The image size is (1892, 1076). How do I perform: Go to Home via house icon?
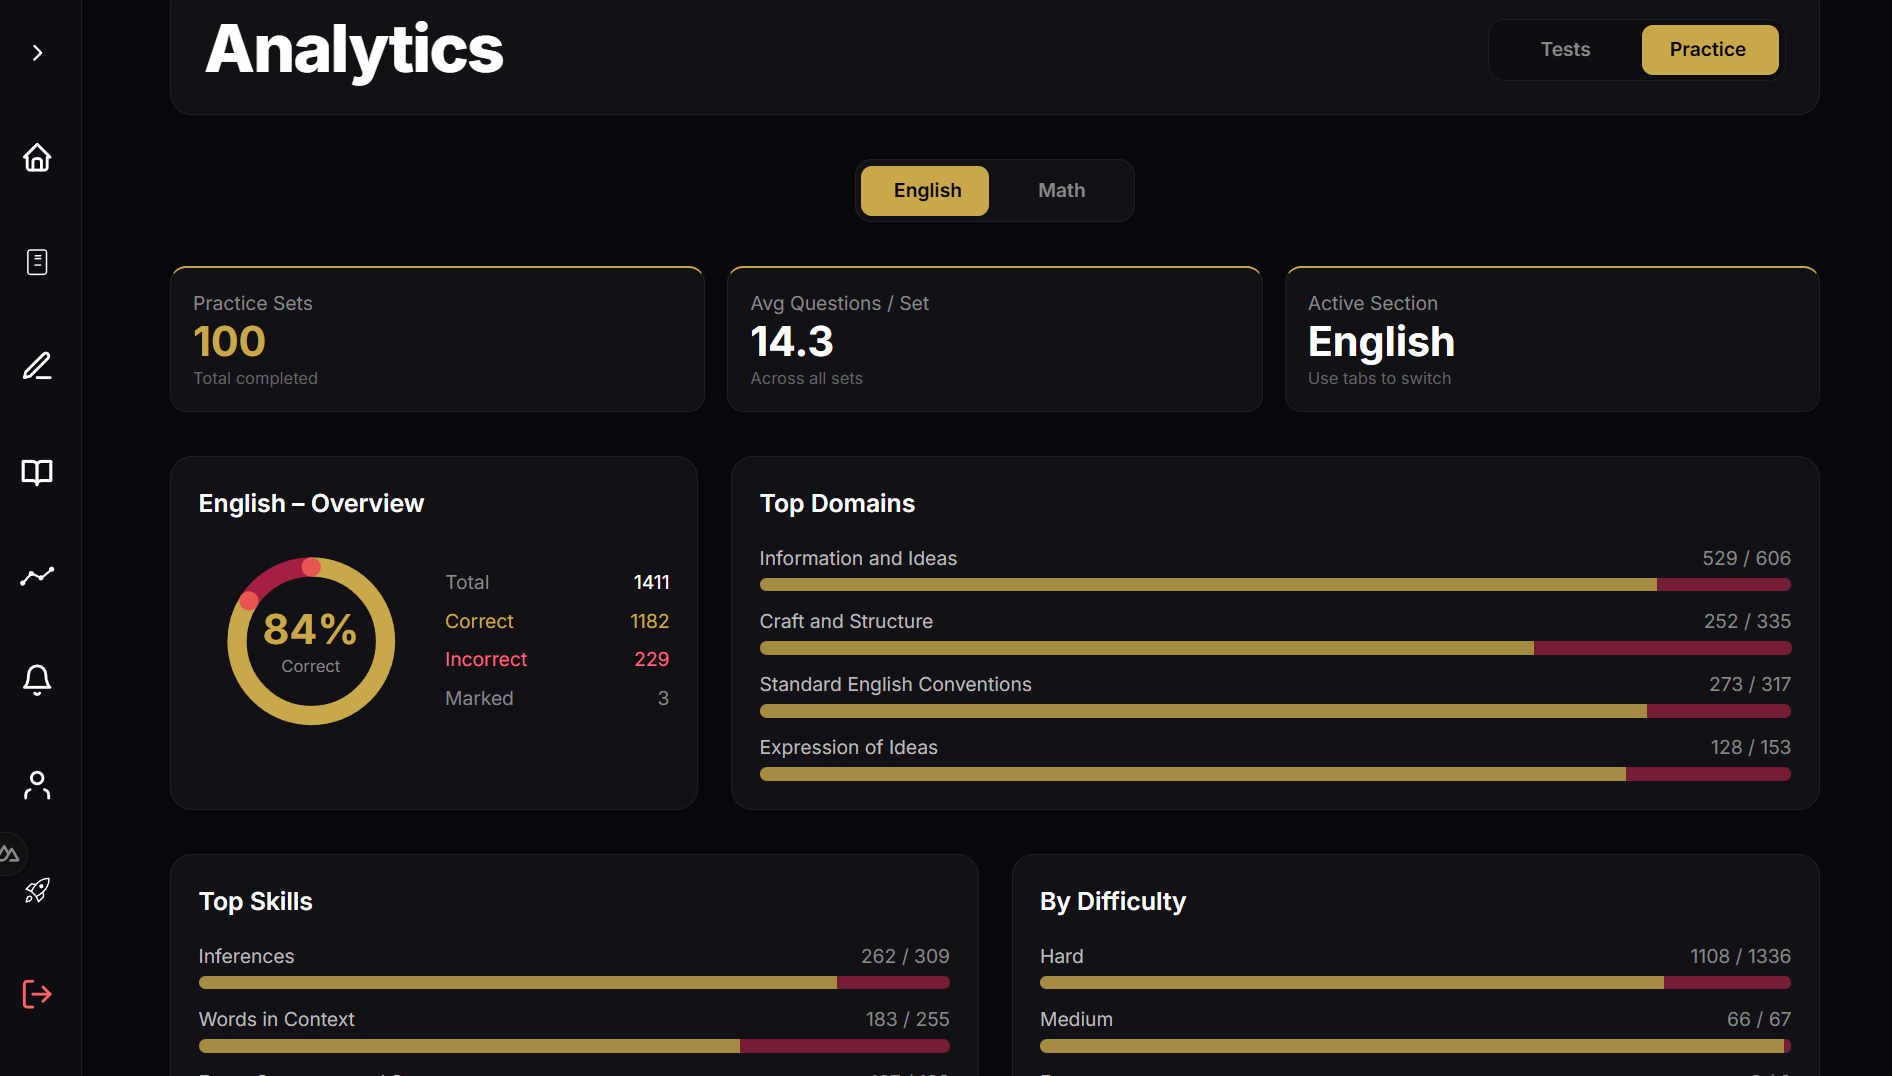[x=37, y=158]
